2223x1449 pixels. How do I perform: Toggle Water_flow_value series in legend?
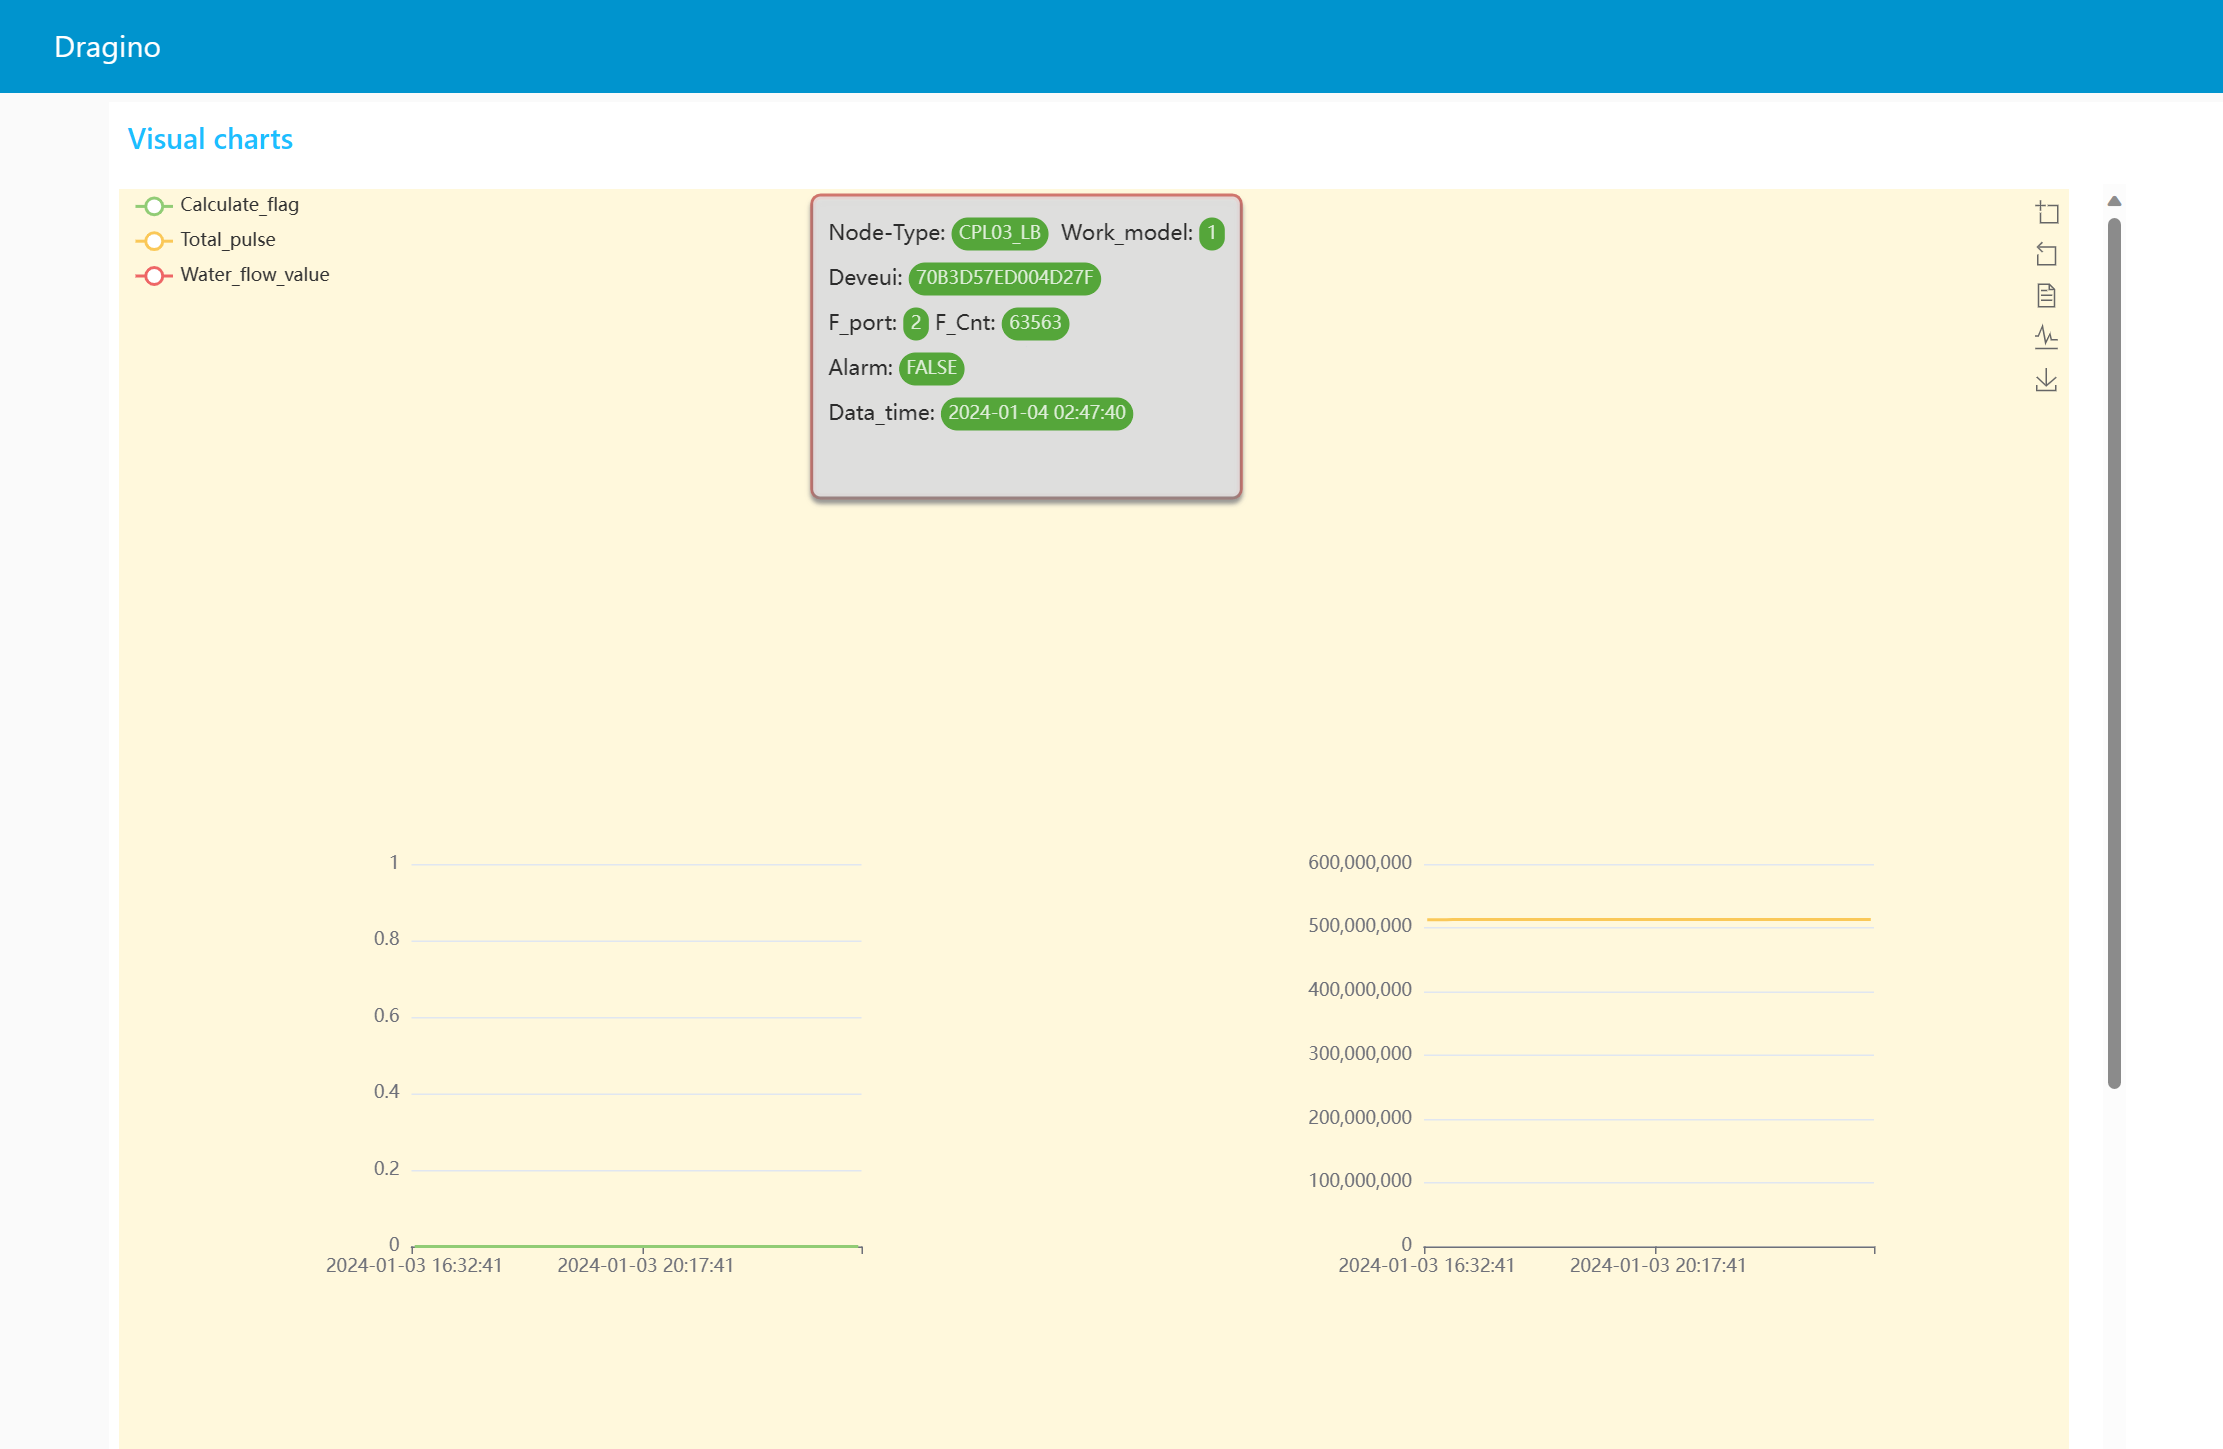(x=232, y=275)
